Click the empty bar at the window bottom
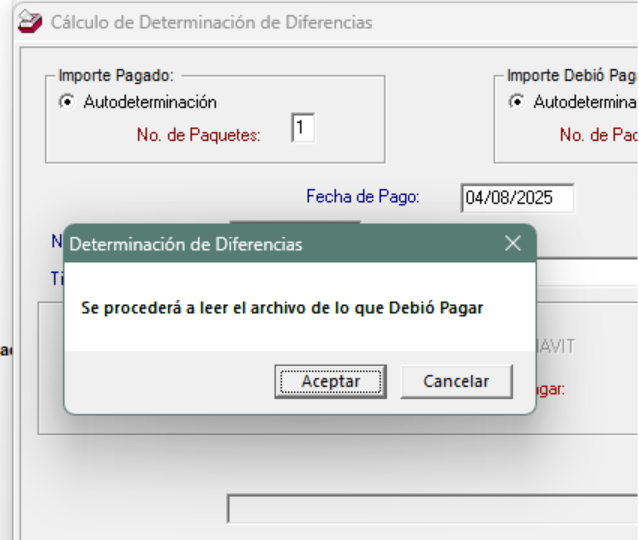The height and width of the screenshot is (540, 639). point(430,508)
